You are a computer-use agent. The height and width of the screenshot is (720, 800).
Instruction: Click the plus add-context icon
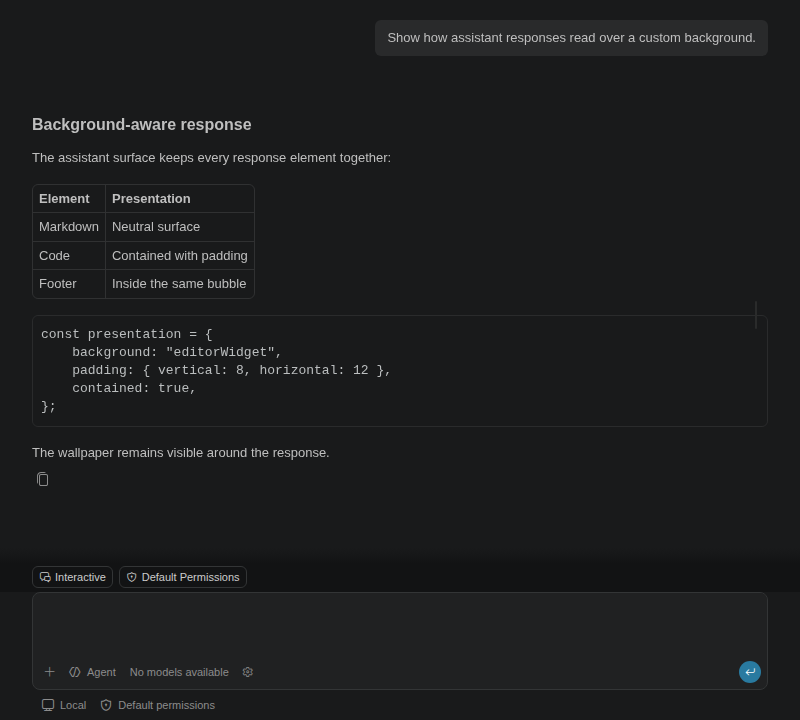click(49, 672)
